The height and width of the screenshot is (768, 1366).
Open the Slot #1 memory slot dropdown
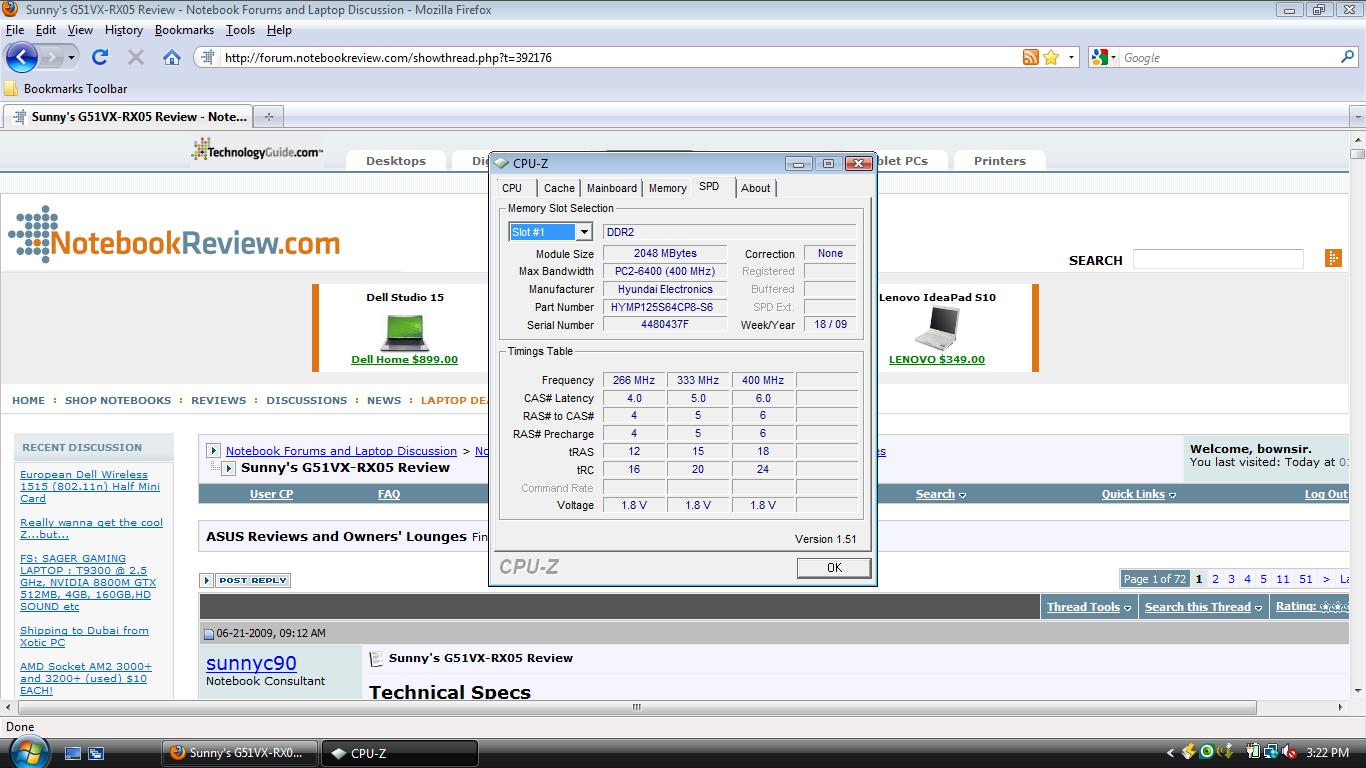[x=584, y=232]
